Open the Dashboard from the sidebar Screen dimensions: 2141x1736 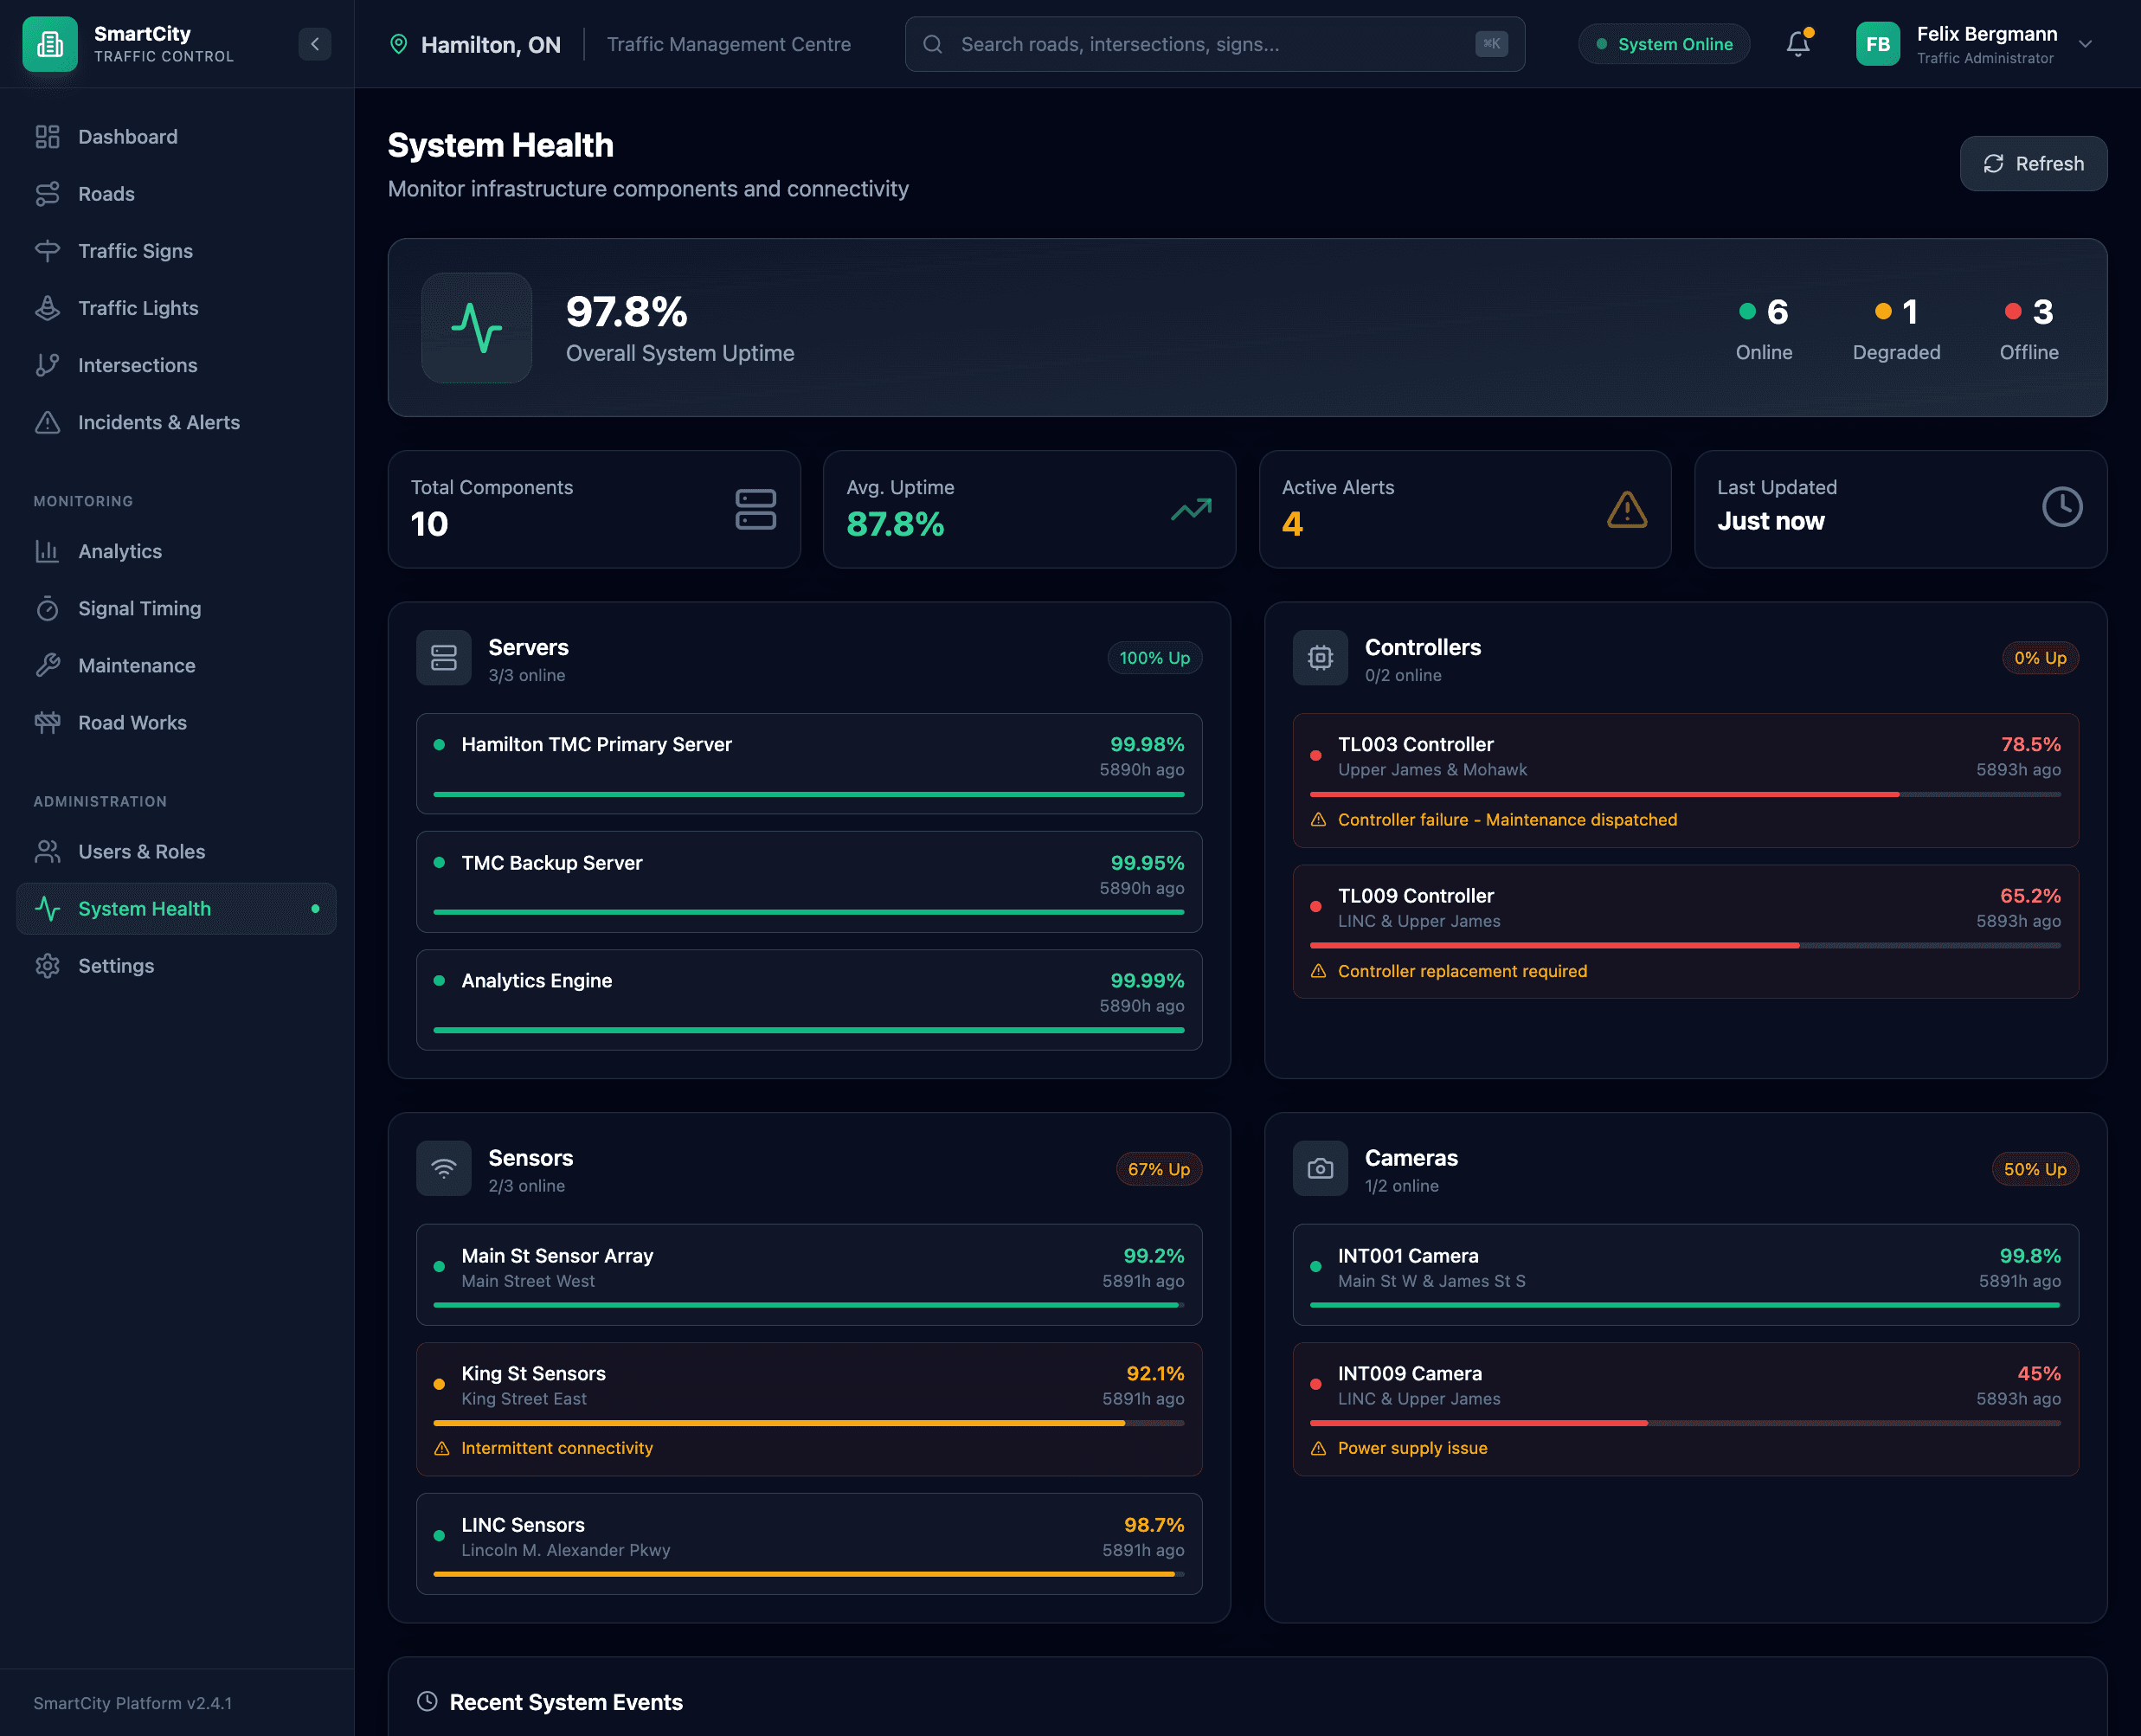click(x=127, y=137)
